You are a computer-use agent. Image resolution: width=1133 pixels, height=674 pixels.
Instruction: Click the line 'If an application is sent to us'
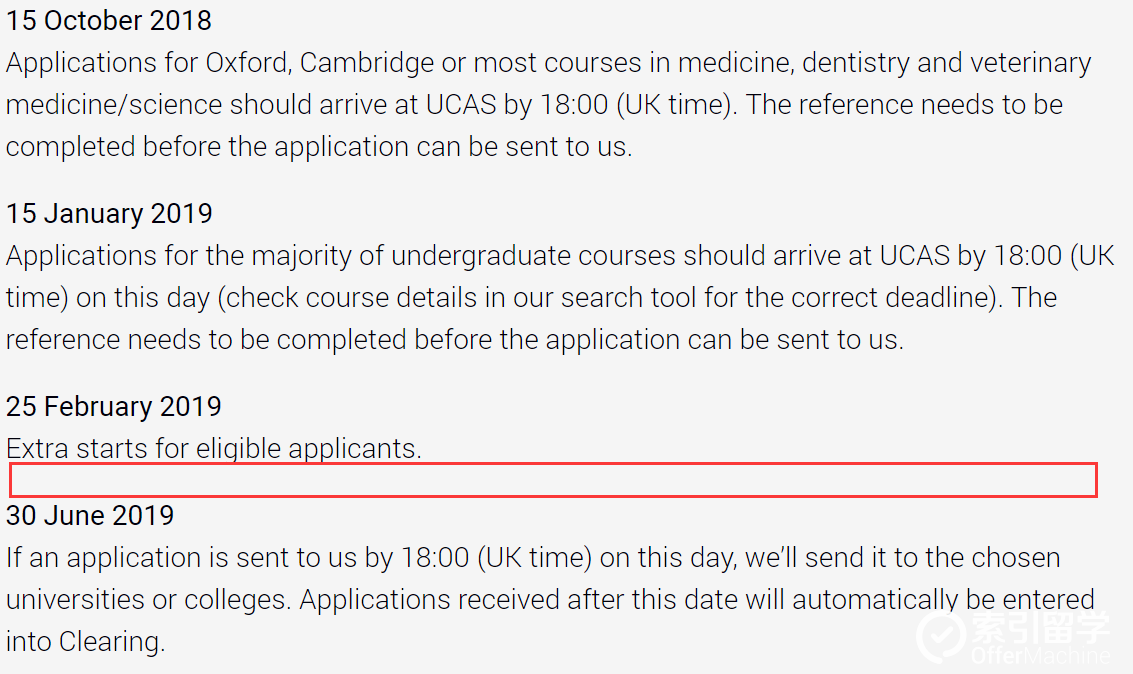533,558
